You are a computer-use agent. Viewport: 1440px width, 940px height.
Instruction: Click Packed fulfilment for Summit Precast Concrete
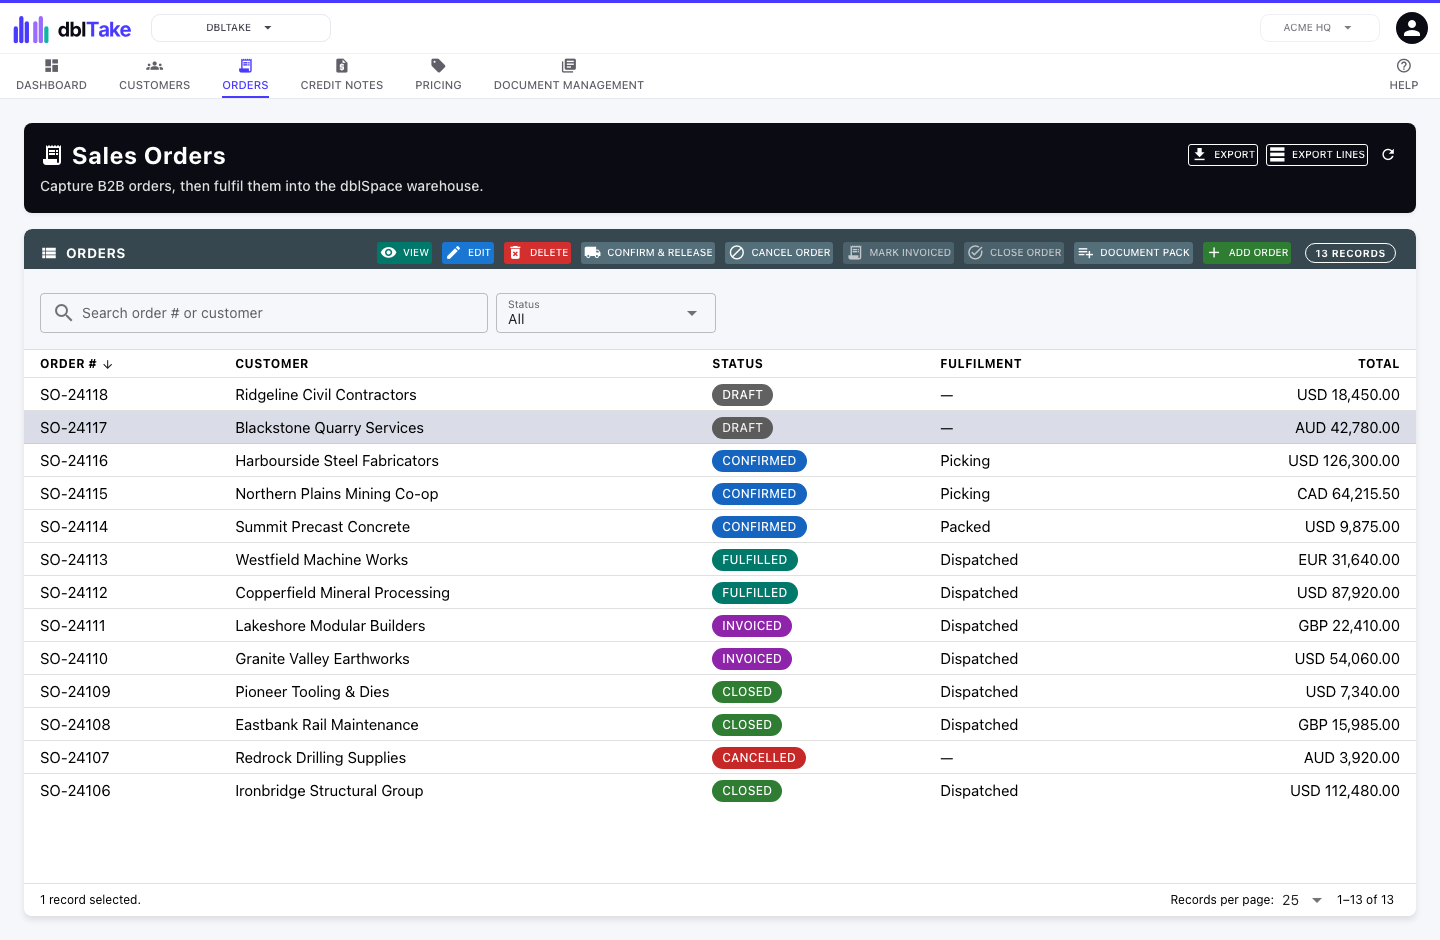point(965,527)
